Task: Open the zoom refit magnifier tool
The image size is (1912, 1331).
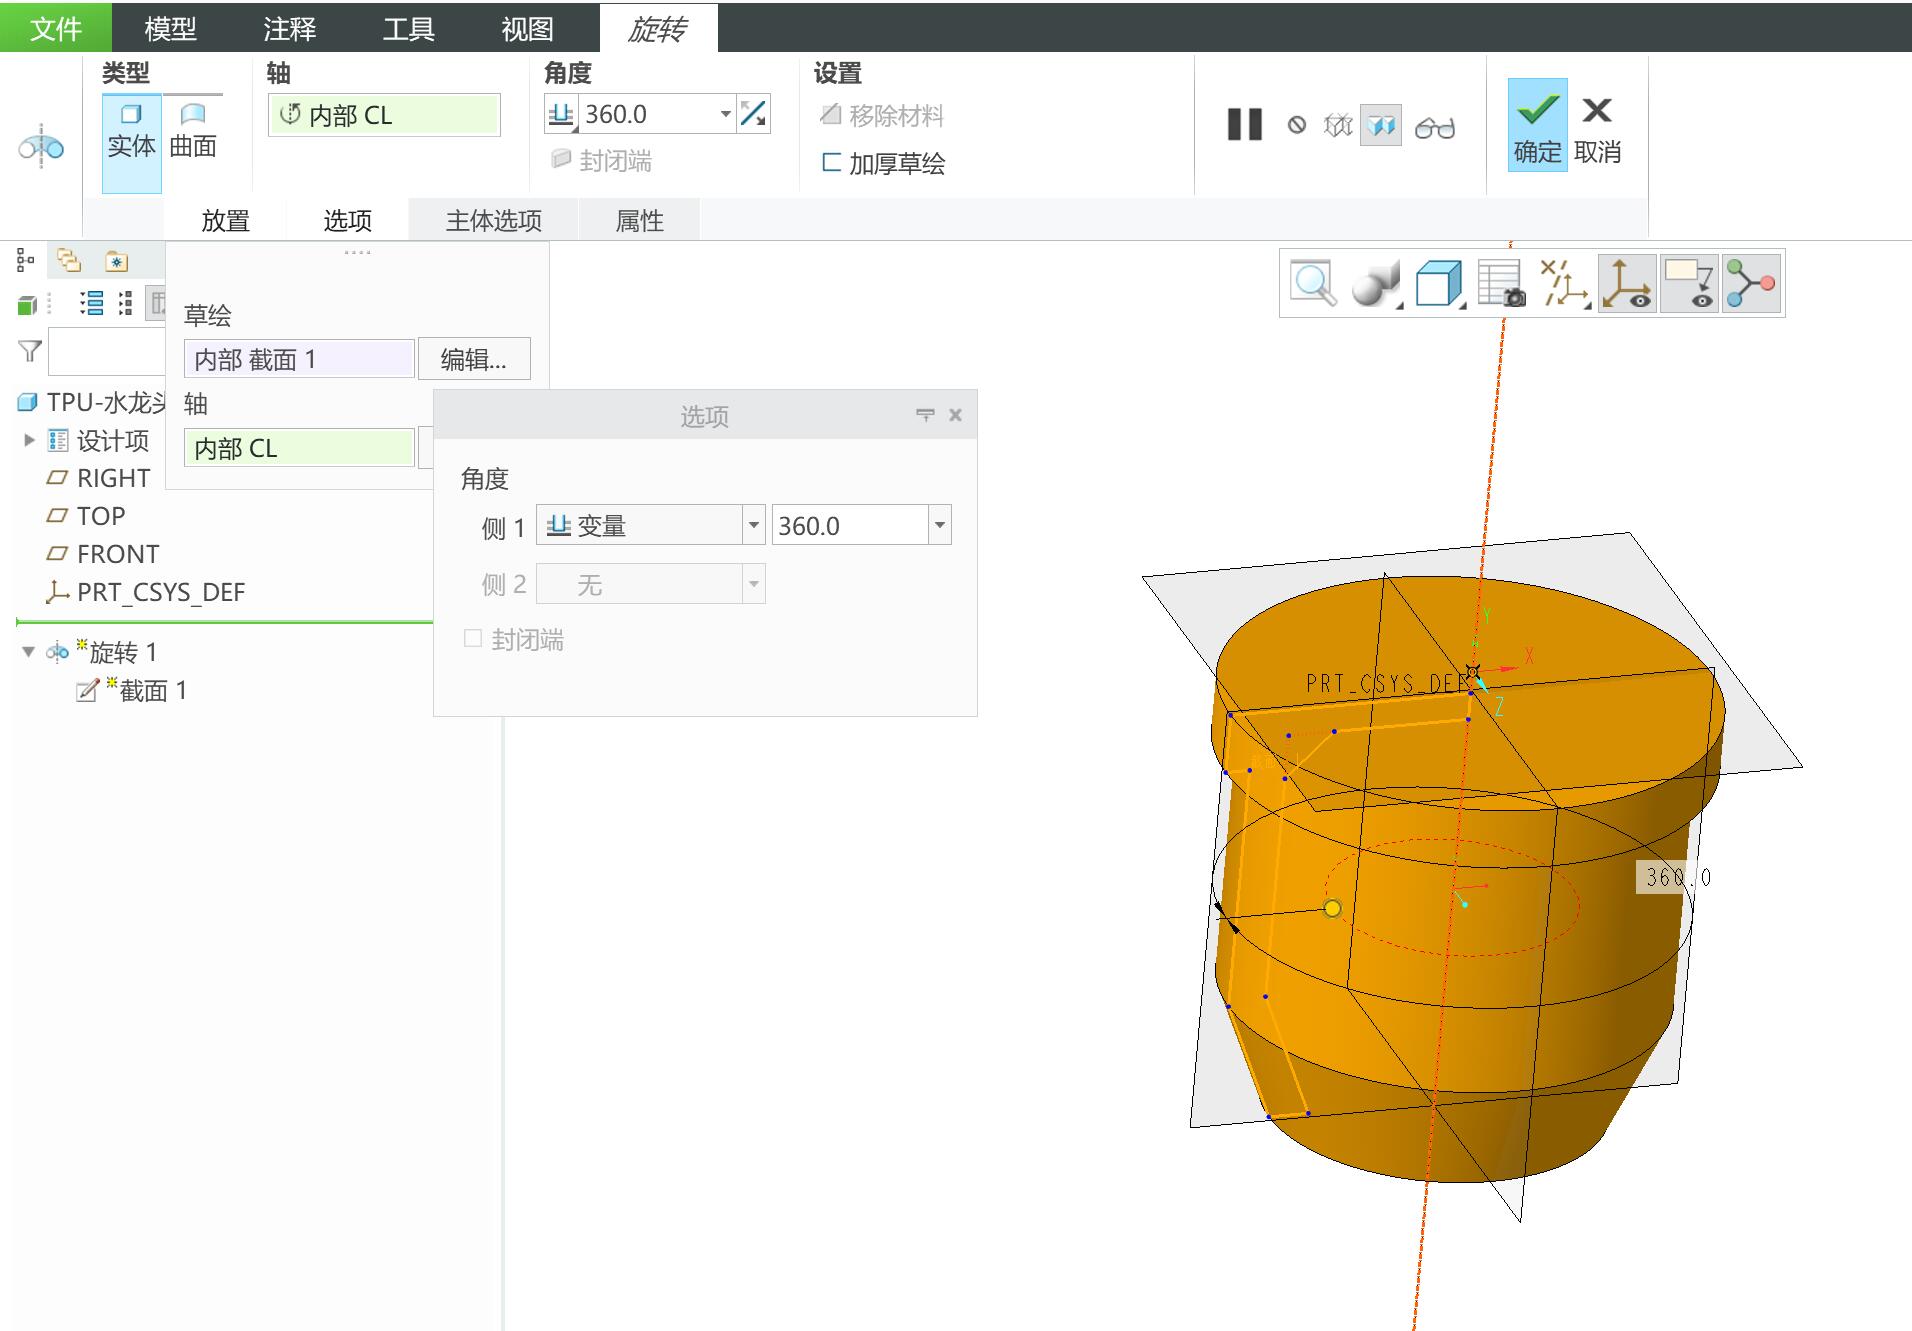Action: pyautogui.click(x=1313, y=284)
